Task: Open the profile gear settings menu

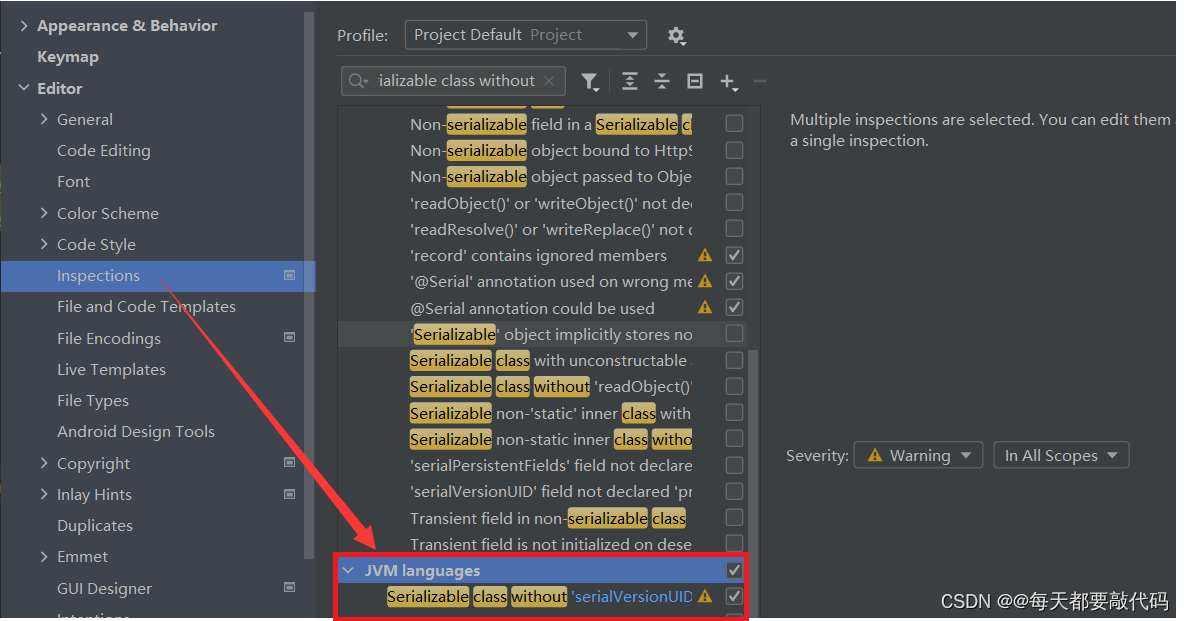Action: (x=676, y=36)
